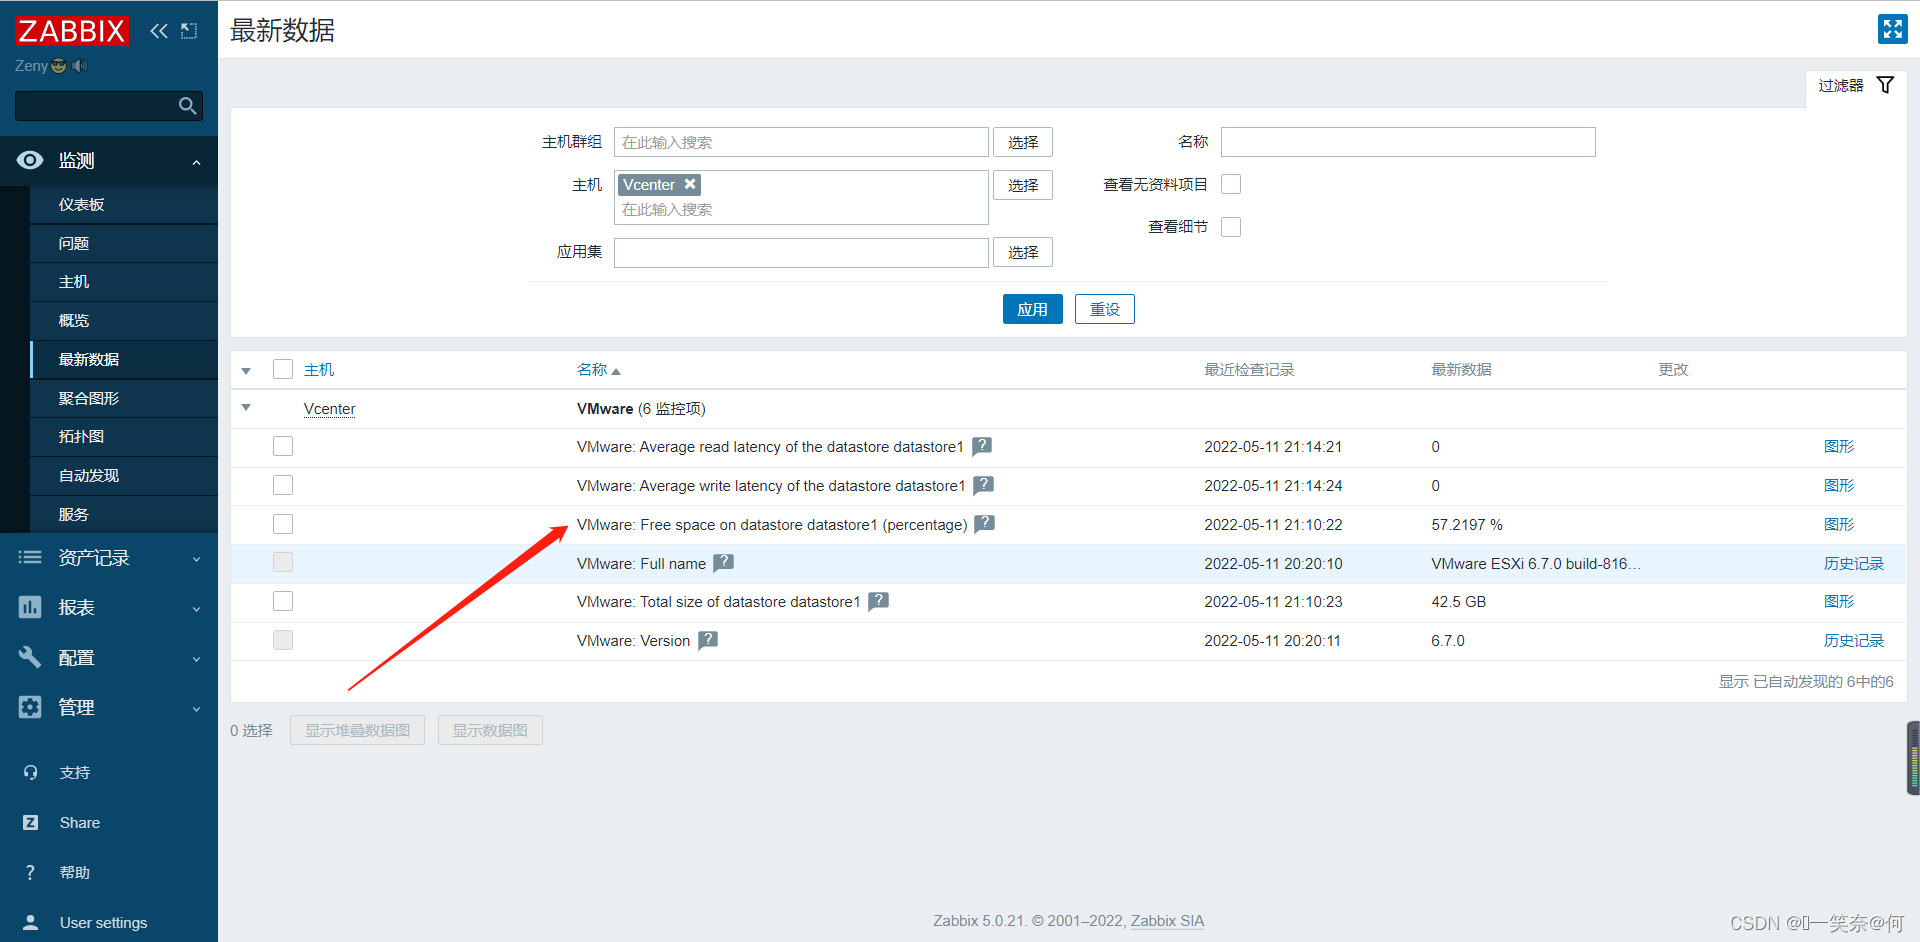
Task: Open Maps menu item
Action: pyautogui.click(x=124, y=436)
